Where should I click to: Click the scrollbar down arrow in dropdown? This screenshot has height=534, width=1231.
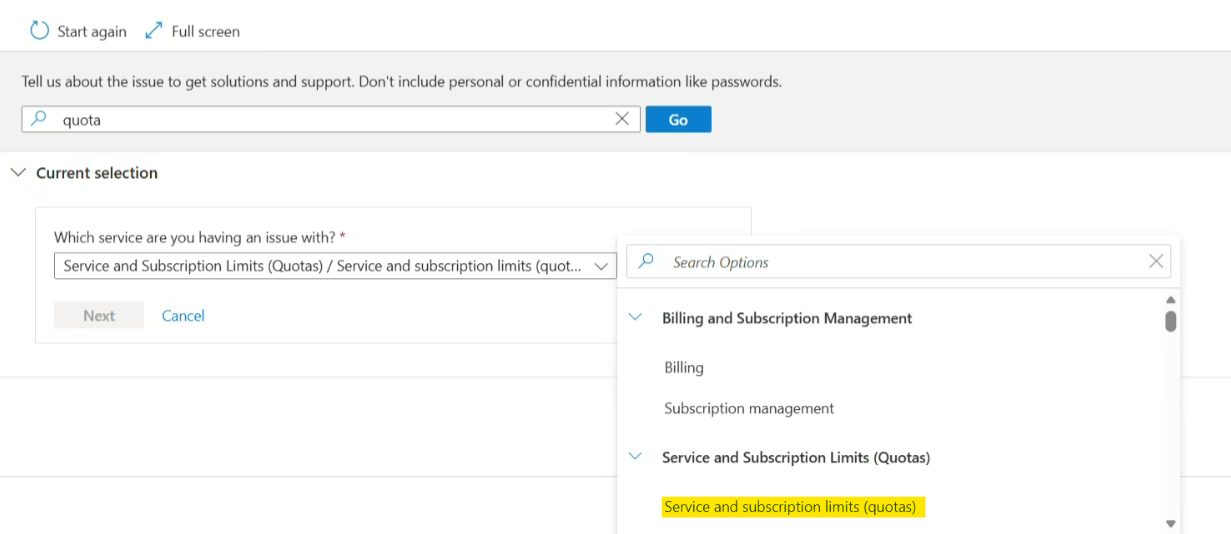[1170, 523]
